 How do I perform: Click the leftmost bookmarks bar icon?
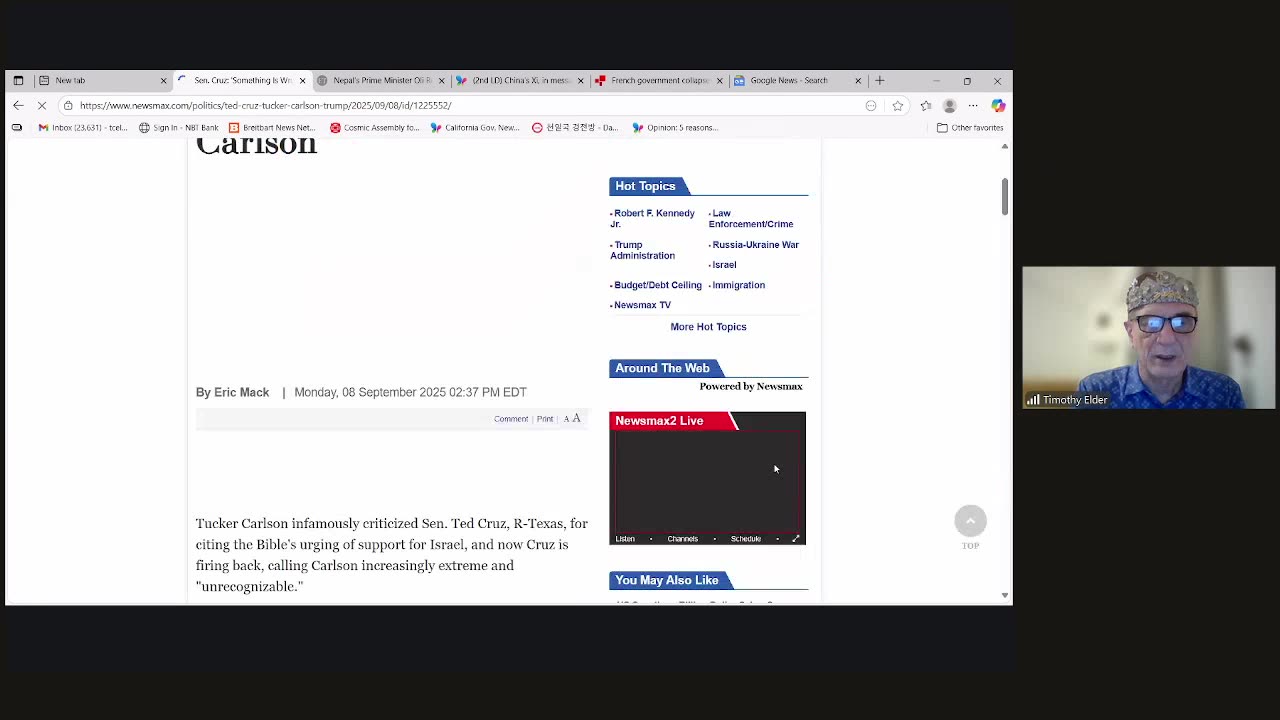(x=17, y=127)
